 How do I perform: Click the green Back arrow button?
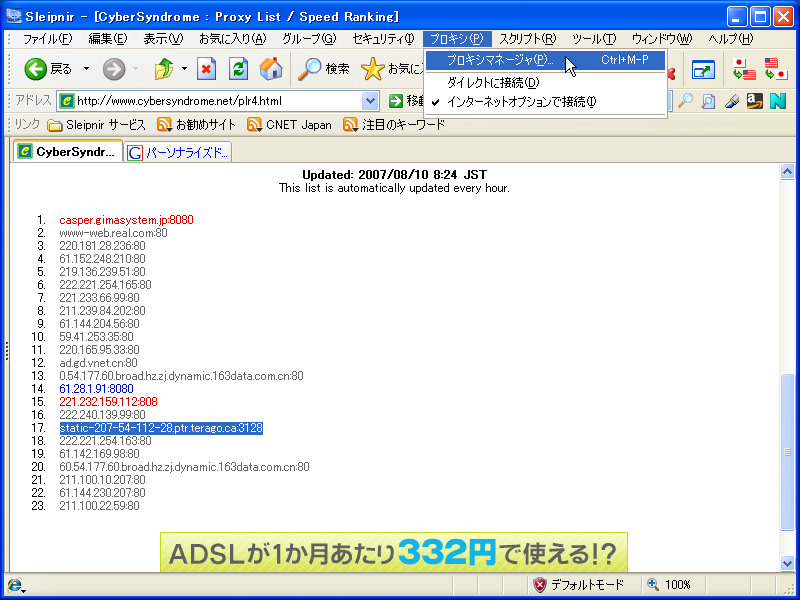point(36,69)
